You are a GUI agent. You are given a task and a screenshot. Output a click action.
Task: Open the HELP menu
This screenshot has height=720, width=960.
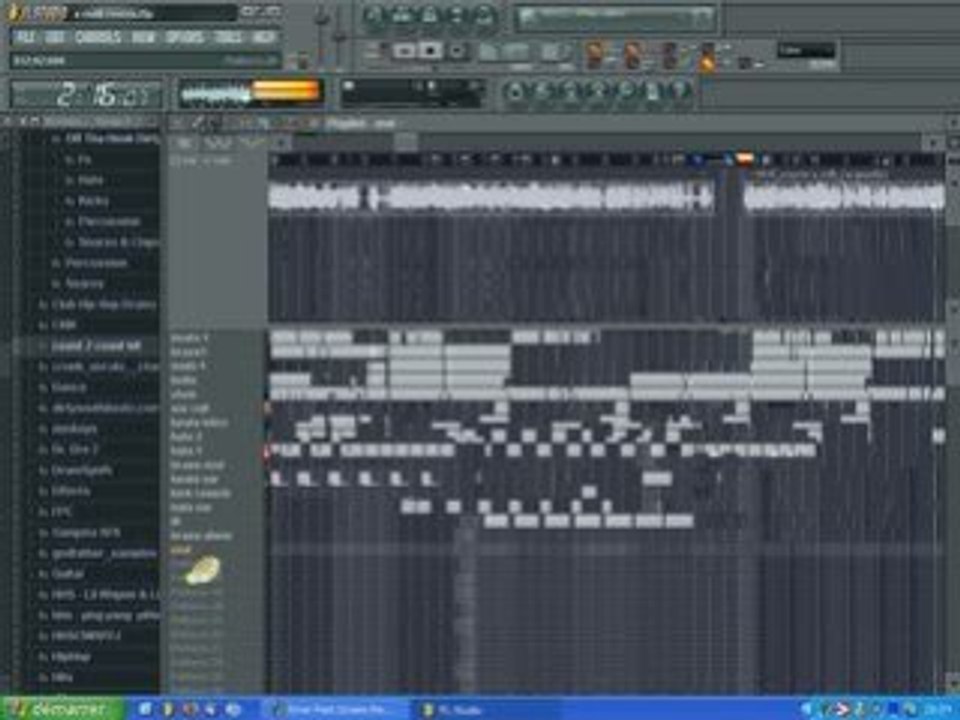point(264,38)
